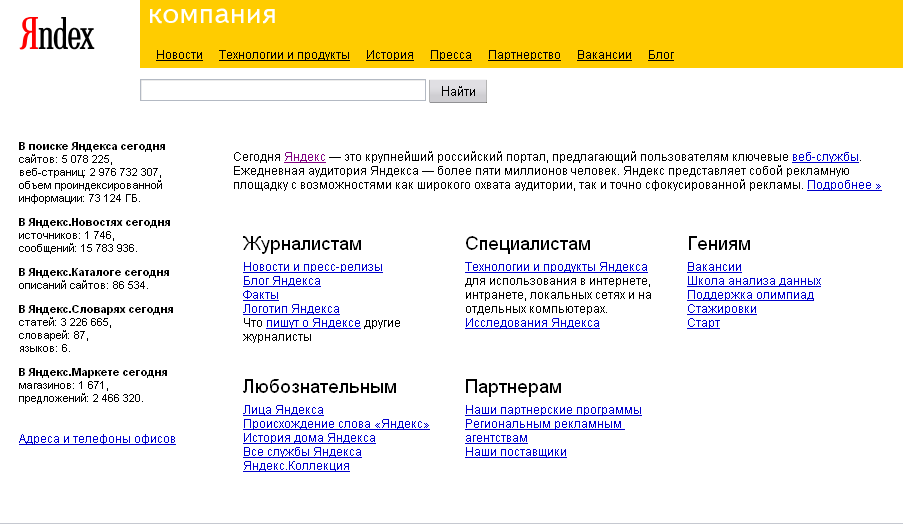Click the 'веб-страниц: 2 976 732 307' statistic
The width and height of the screenshot is (903, 524).
point(89,172)
